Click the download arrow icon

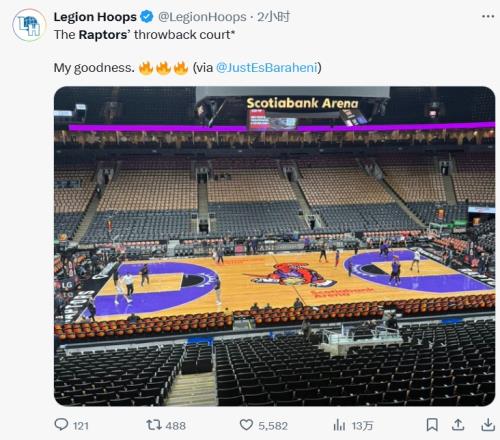coord(488,425)
